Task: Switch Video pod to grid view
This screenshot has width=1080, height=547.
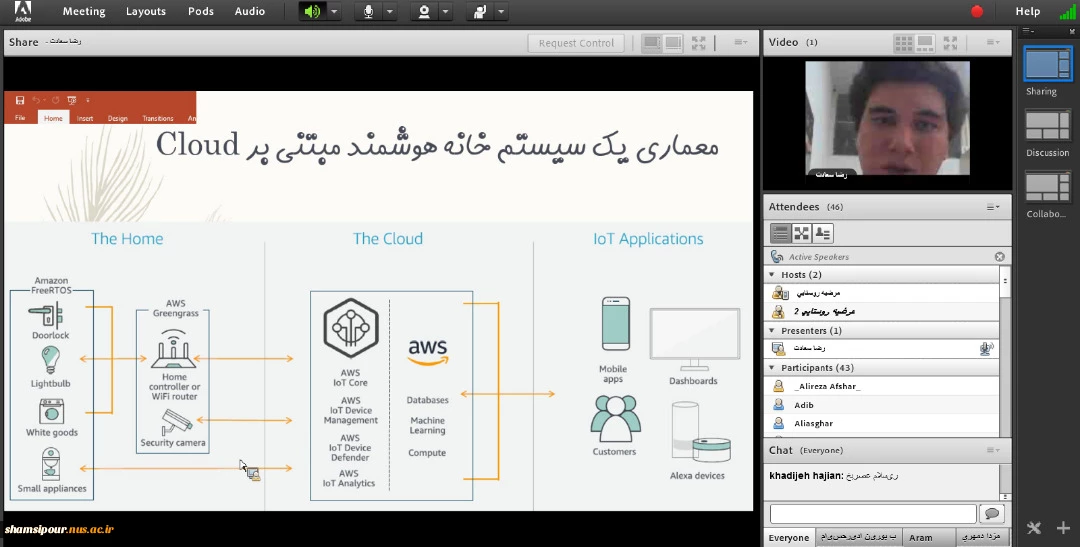Action: tap(904, 43)
